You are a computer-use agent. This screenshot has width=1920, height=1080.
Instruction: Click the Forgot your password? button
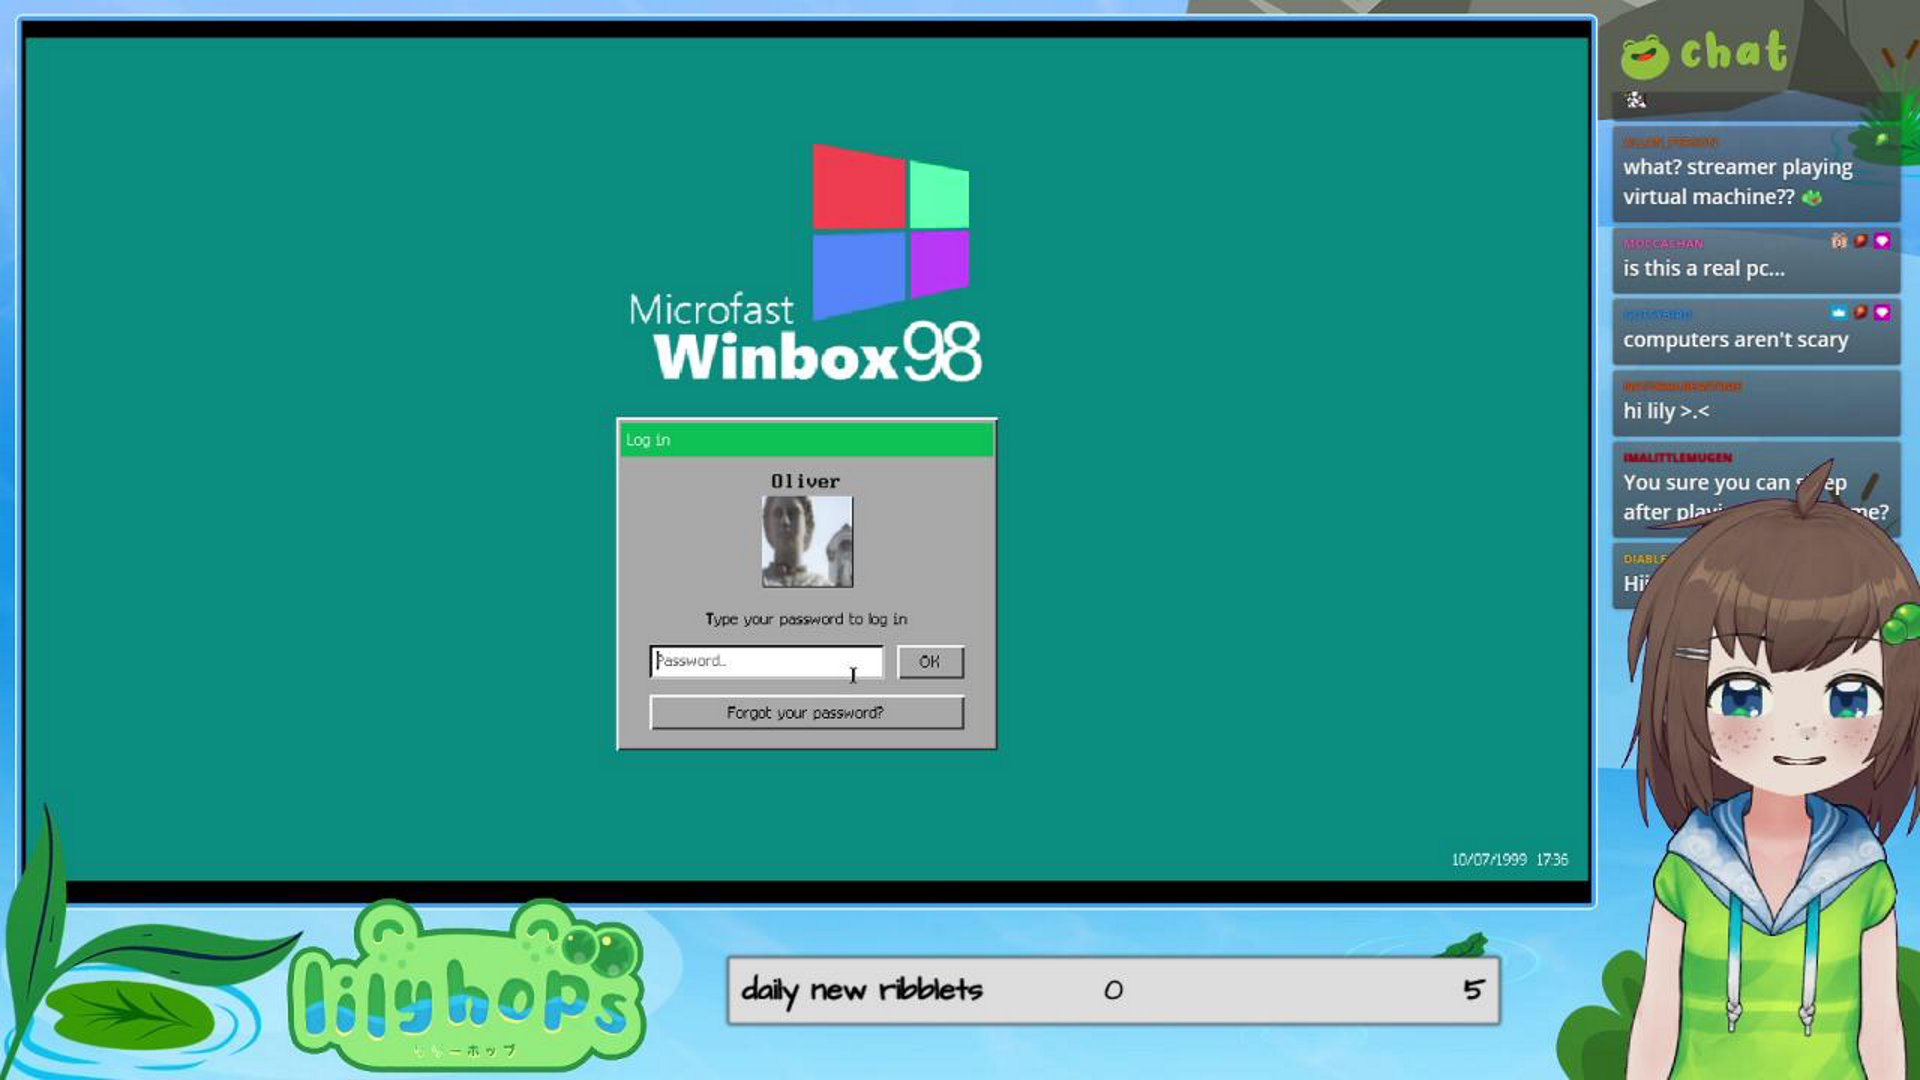(x=806, y=713)
